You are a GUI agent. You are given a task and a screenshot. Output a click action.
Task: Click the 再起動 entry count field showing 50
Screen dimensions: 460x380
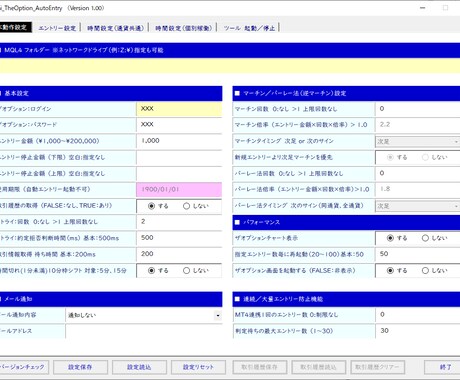(418, 254)
